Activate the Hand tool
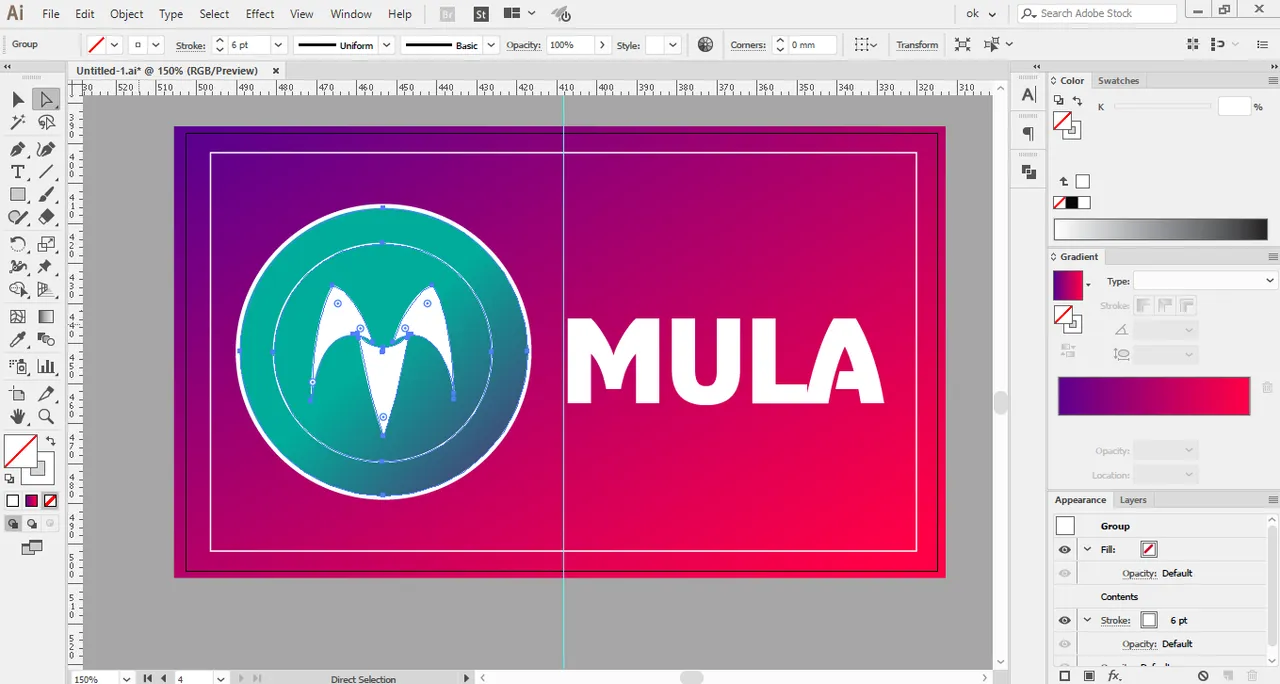 coord(18,417)
